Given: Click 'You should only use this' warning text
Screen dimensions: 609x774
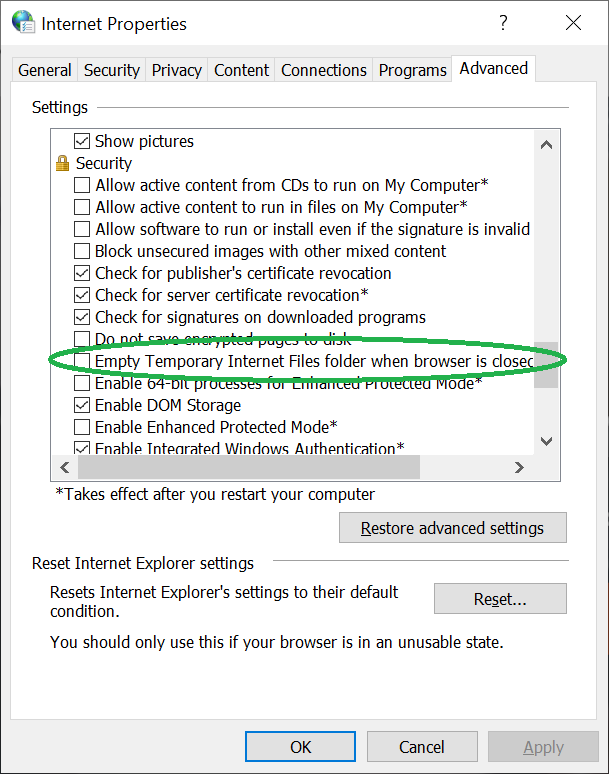Looking at the screenshot, I should pos(277,642).
